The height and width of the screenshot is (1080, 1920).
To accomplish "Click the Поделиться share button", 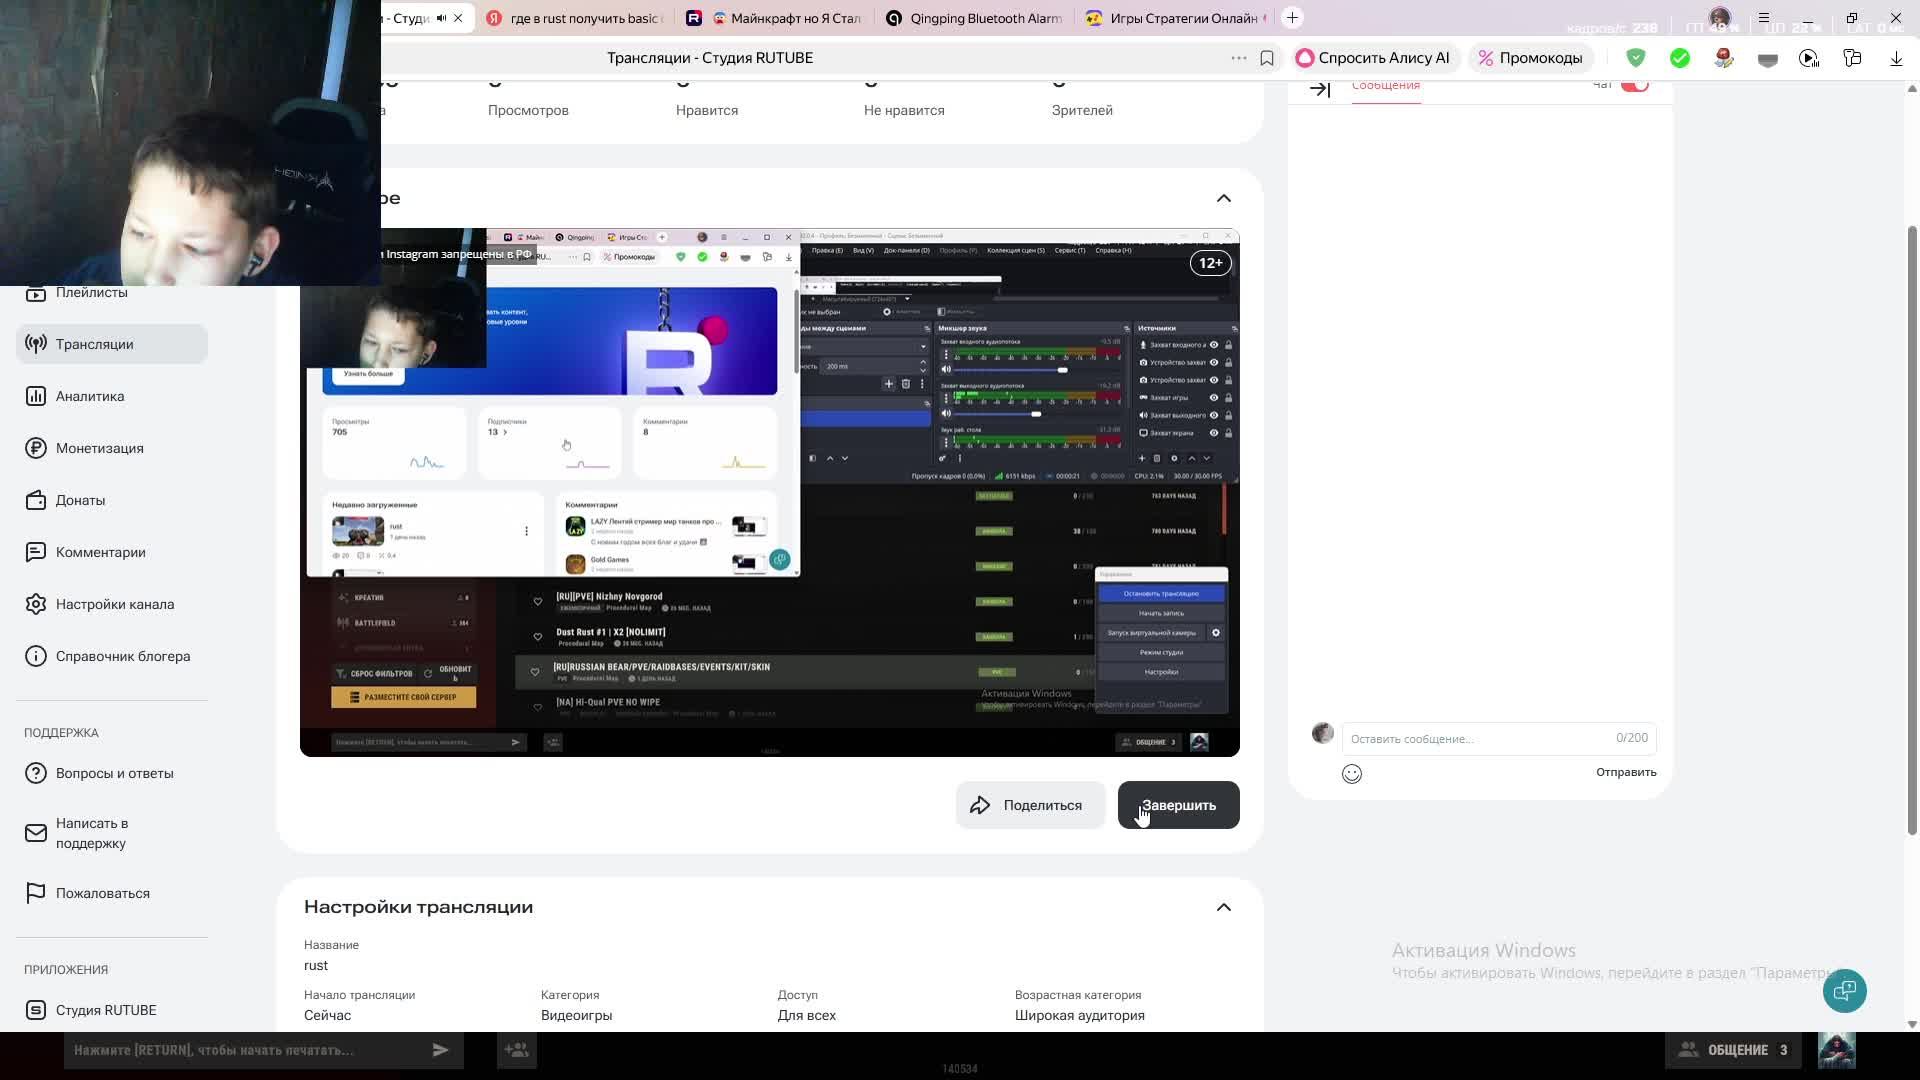I will point(1030,805).
